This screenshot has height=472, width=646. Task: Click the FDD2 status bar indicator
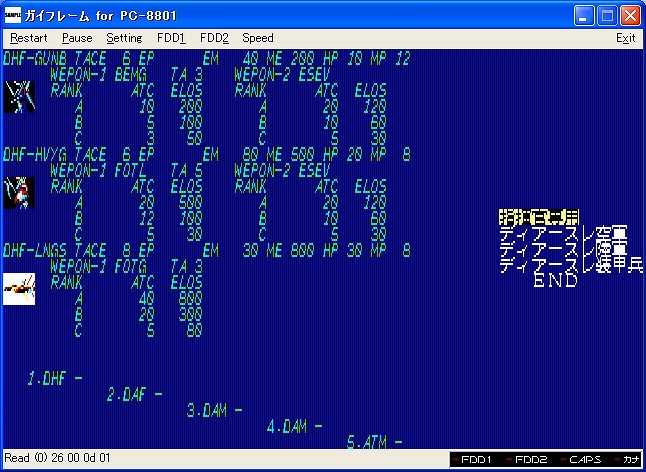(530, 459)
